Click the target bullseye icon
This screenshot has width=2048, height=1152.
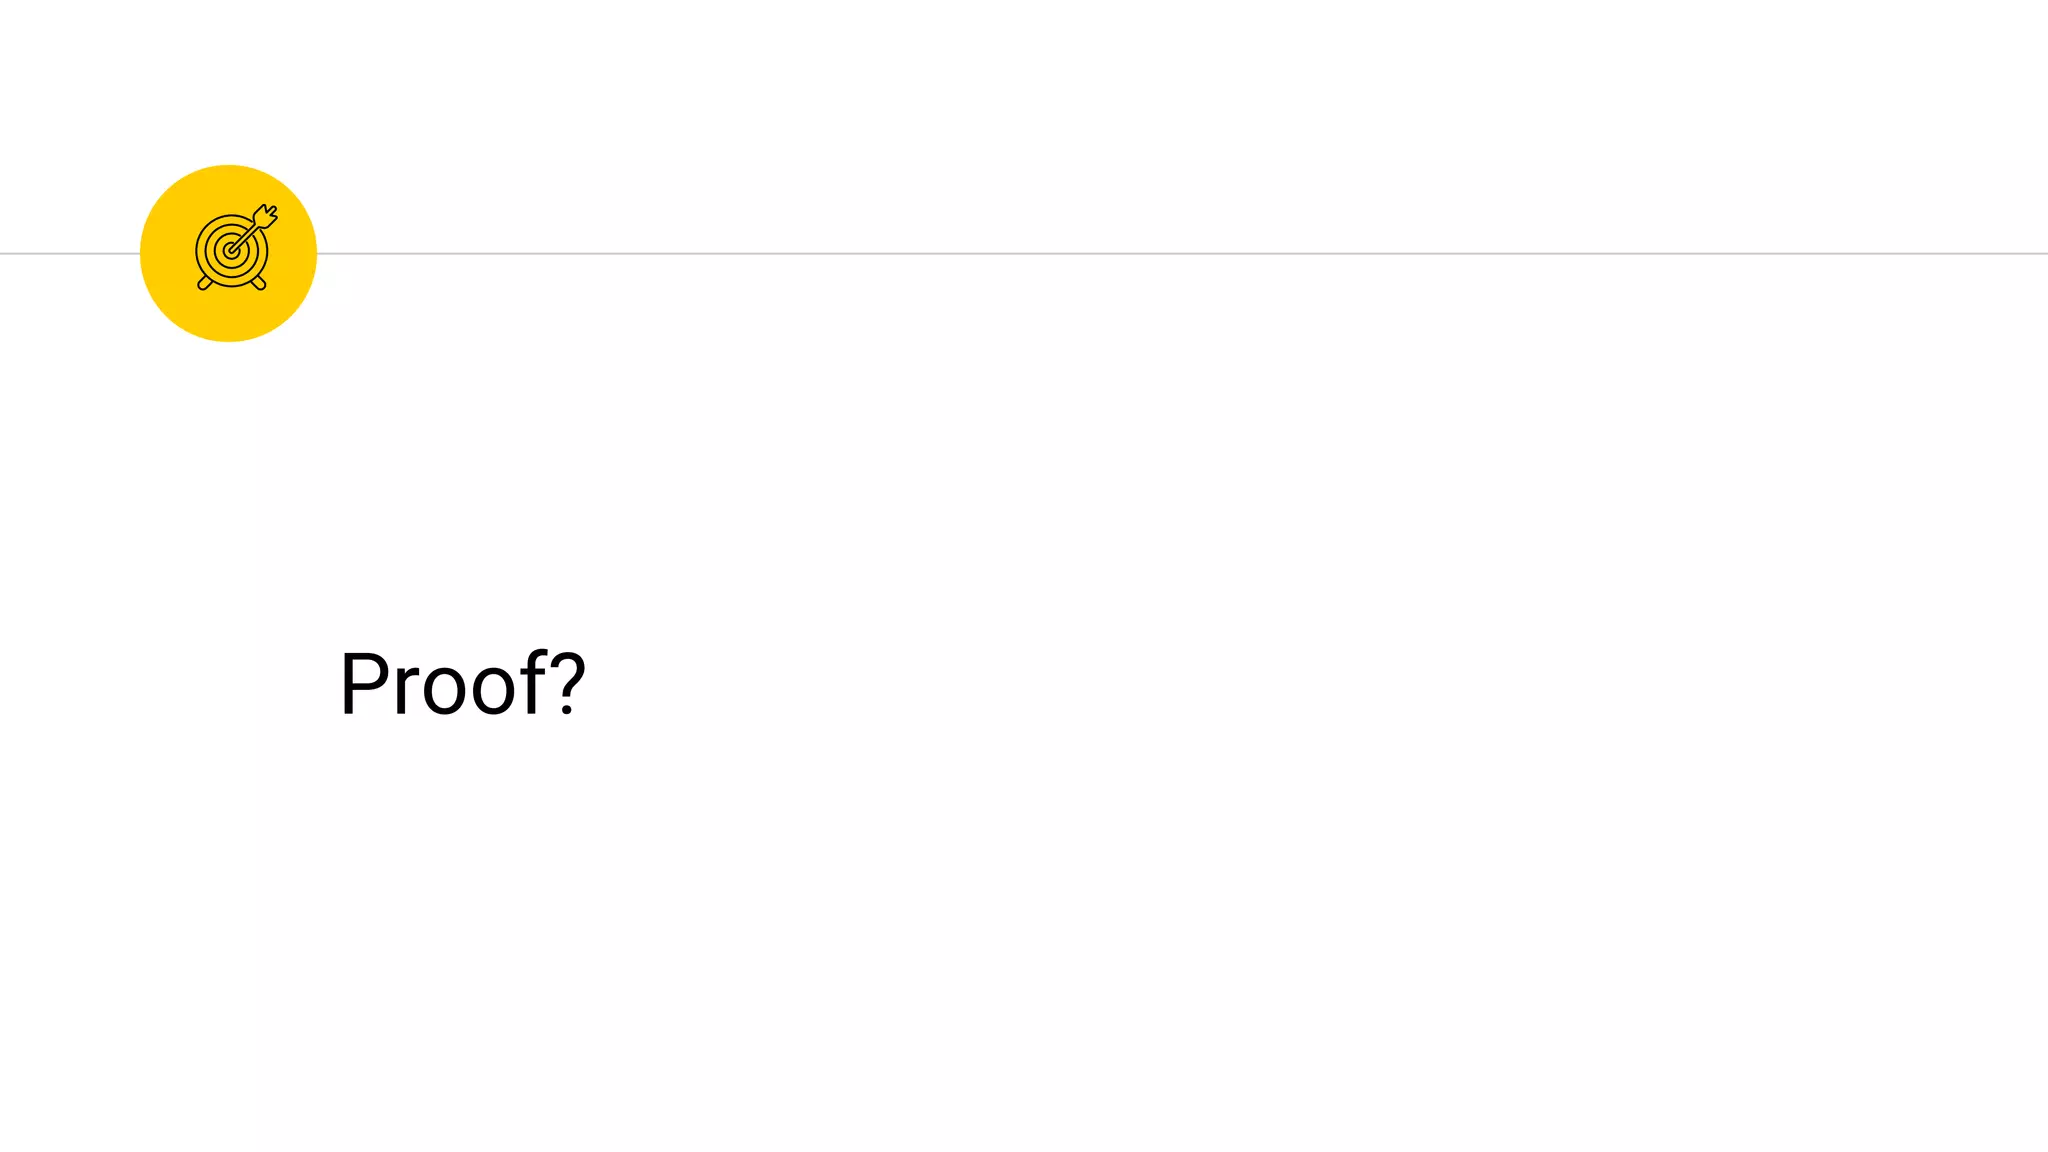234,249
